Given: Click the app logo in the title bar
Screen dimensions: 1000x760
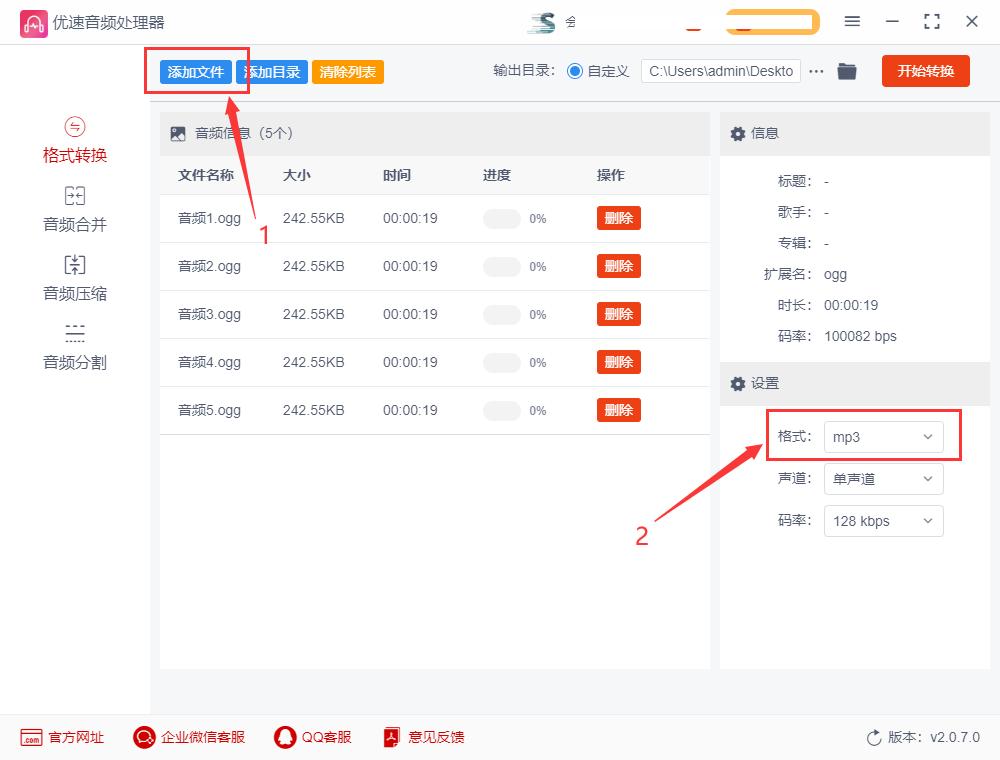Looking at the screenshot, I should point(33,21).
